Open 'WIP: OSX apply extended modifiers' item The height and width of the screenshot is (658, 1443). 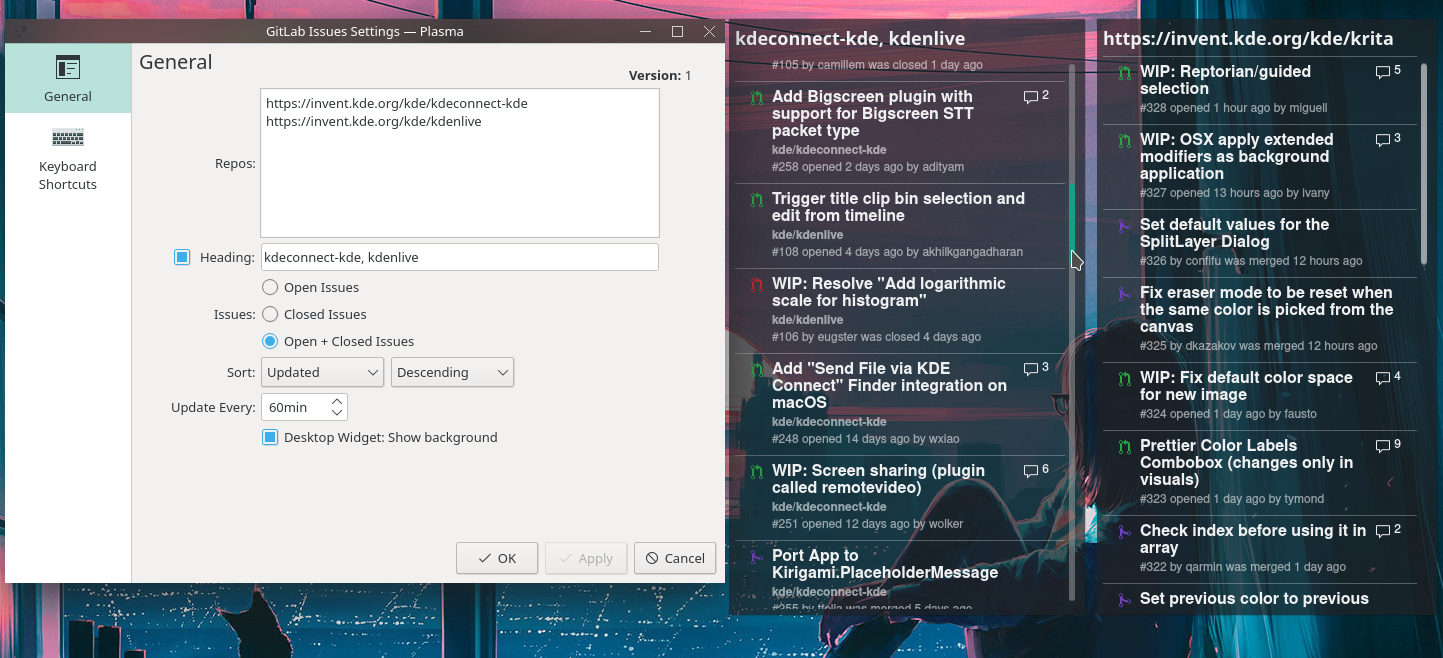click(1237, 156)
